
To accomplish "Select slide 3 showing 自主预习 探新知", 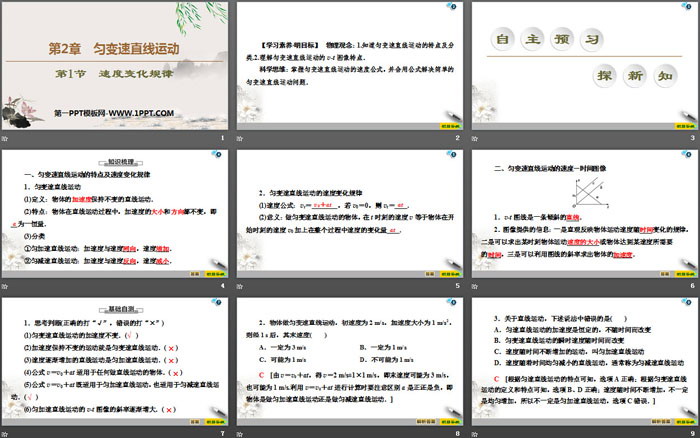I will pos(584,66).
